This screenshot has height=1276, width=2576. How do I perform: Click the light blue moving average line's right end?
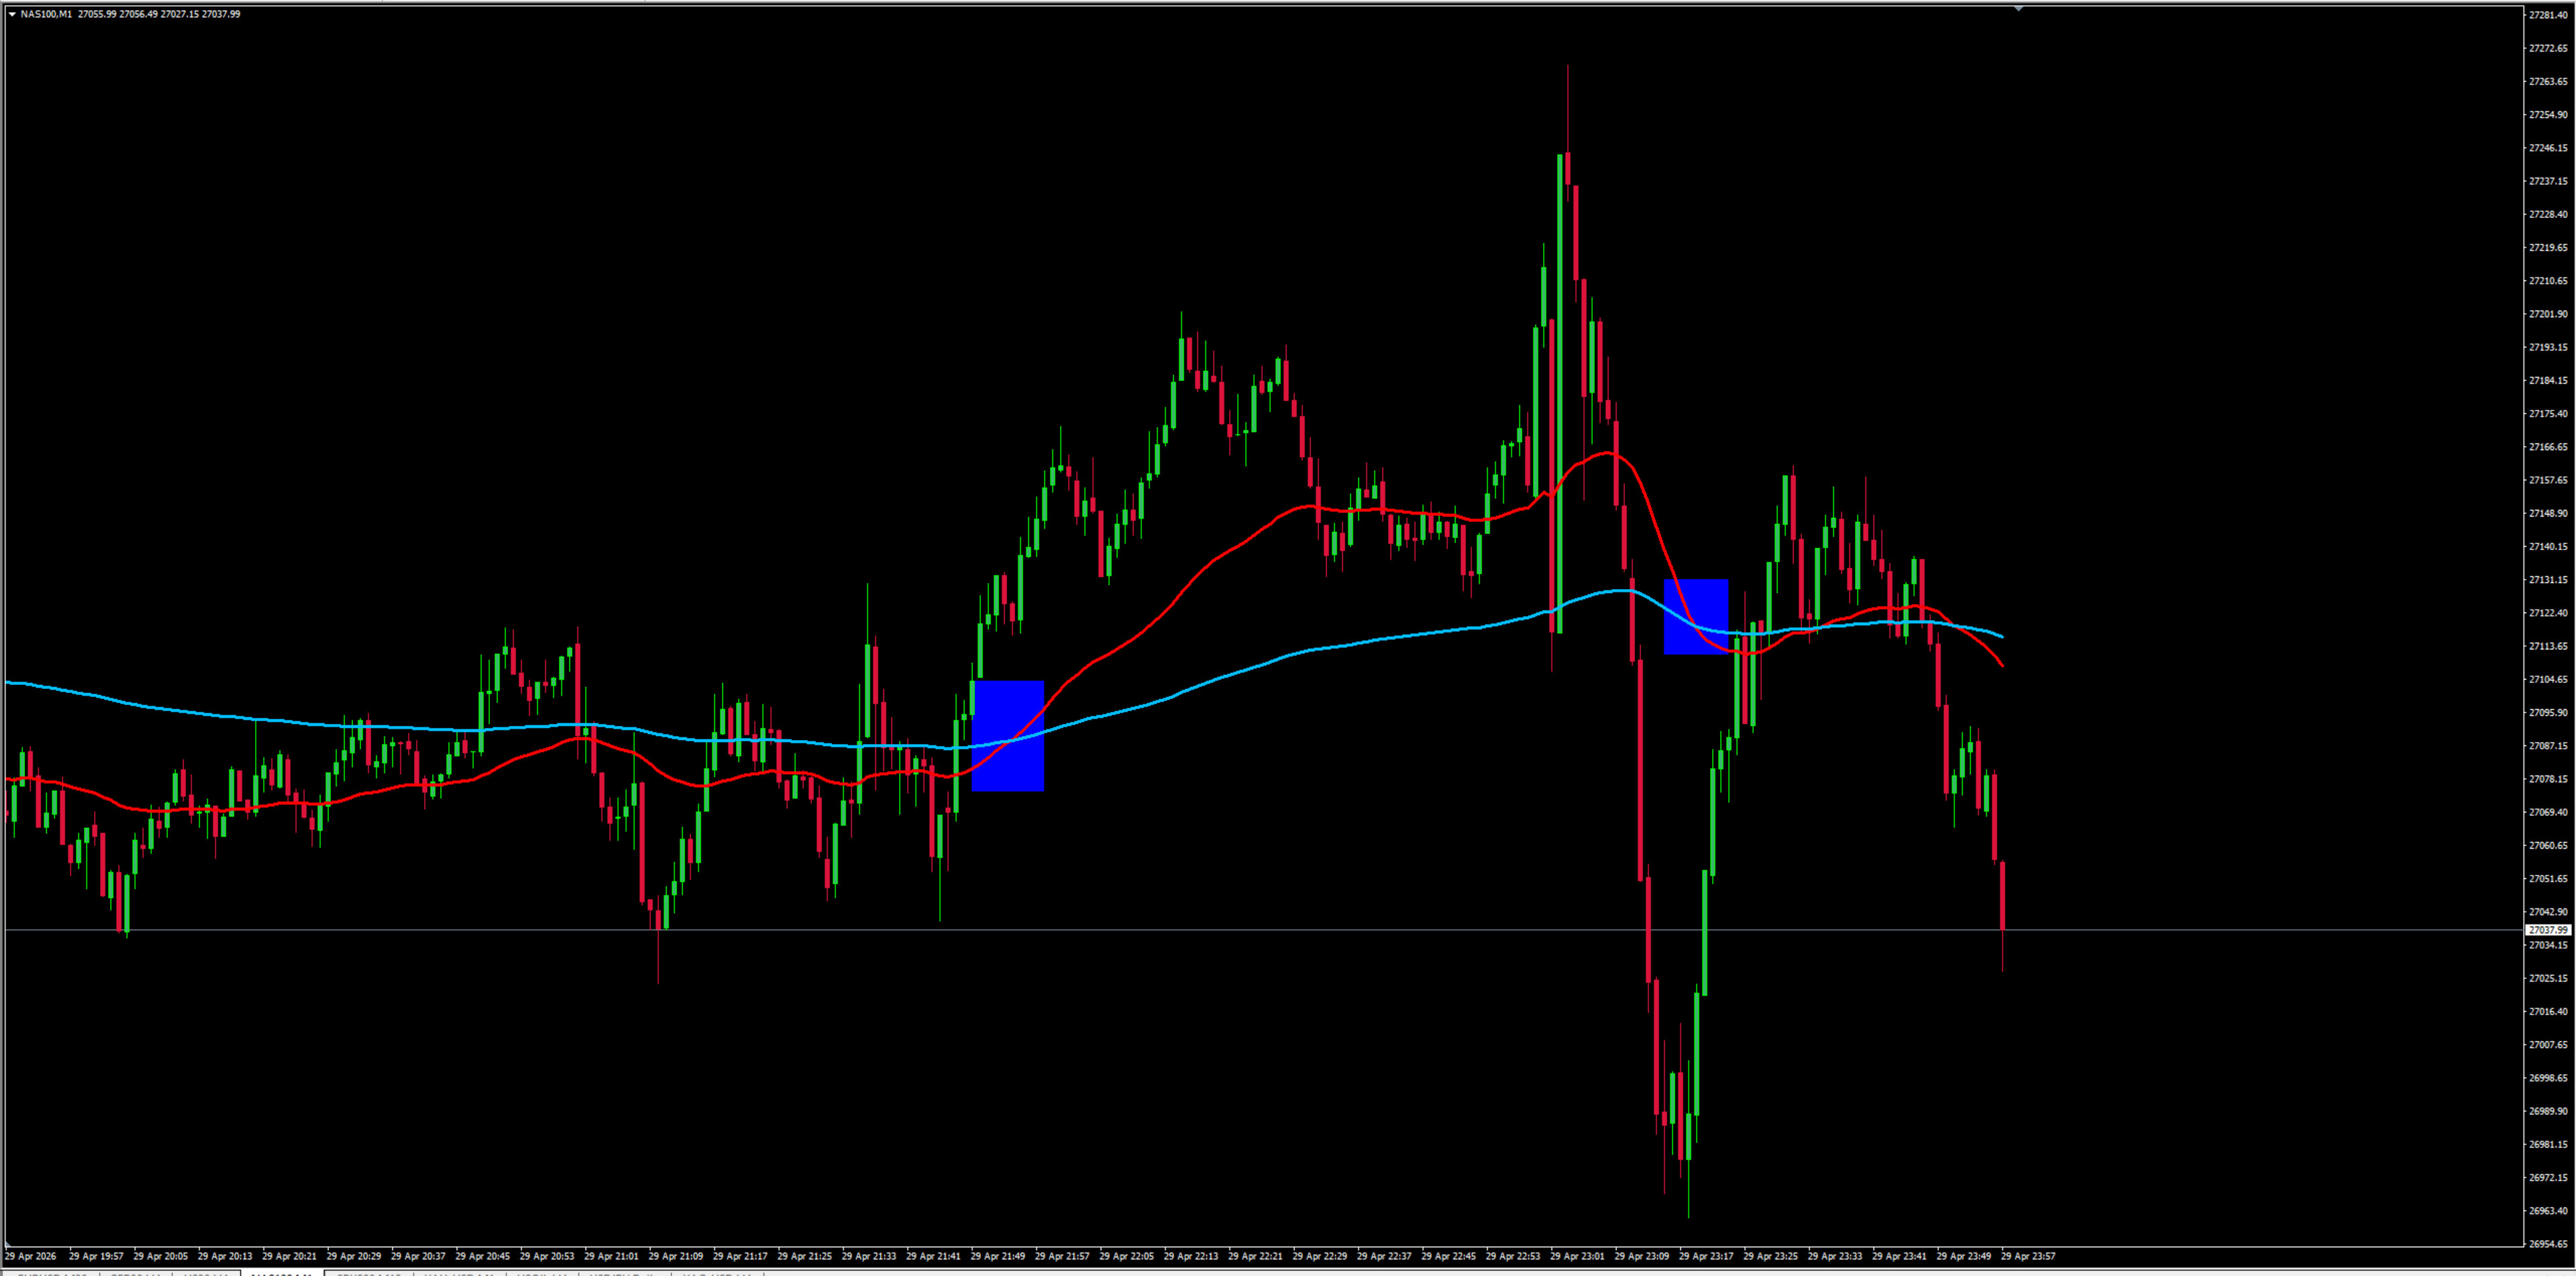click(2001, 636)
